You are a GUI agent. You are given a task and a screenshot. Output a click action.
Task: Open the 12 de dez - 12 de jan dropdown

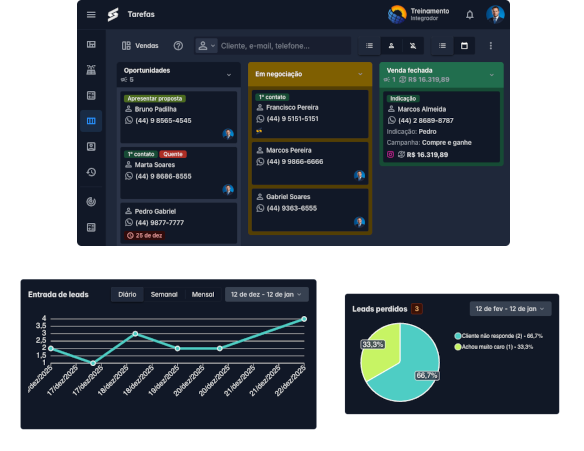267,295
